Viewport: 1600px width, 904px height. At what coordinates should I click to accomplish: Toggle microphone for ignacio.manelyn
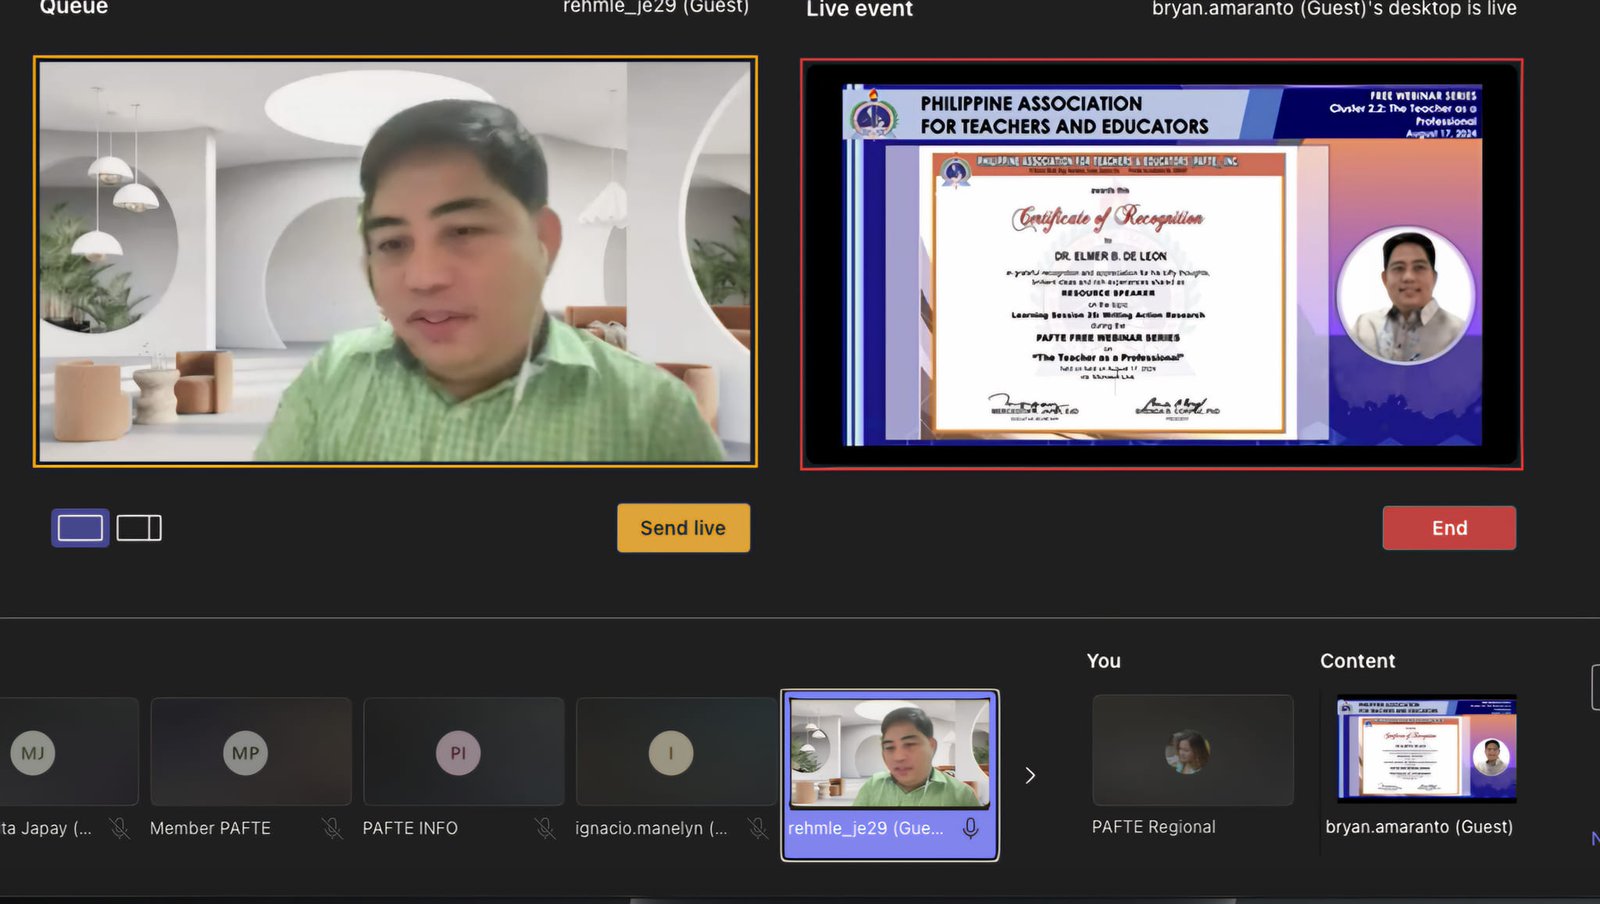758,828
